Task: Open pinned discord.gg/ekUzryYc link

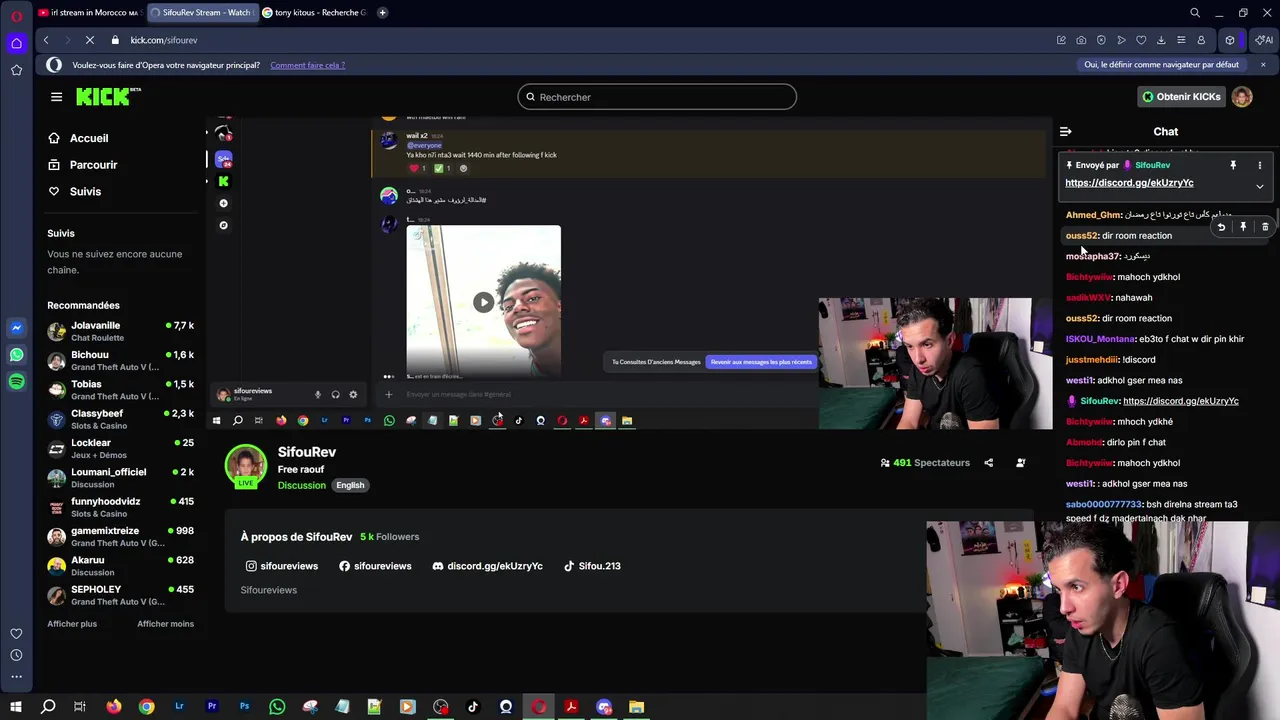Action: pyautogui.click(x=1129, y=183)
